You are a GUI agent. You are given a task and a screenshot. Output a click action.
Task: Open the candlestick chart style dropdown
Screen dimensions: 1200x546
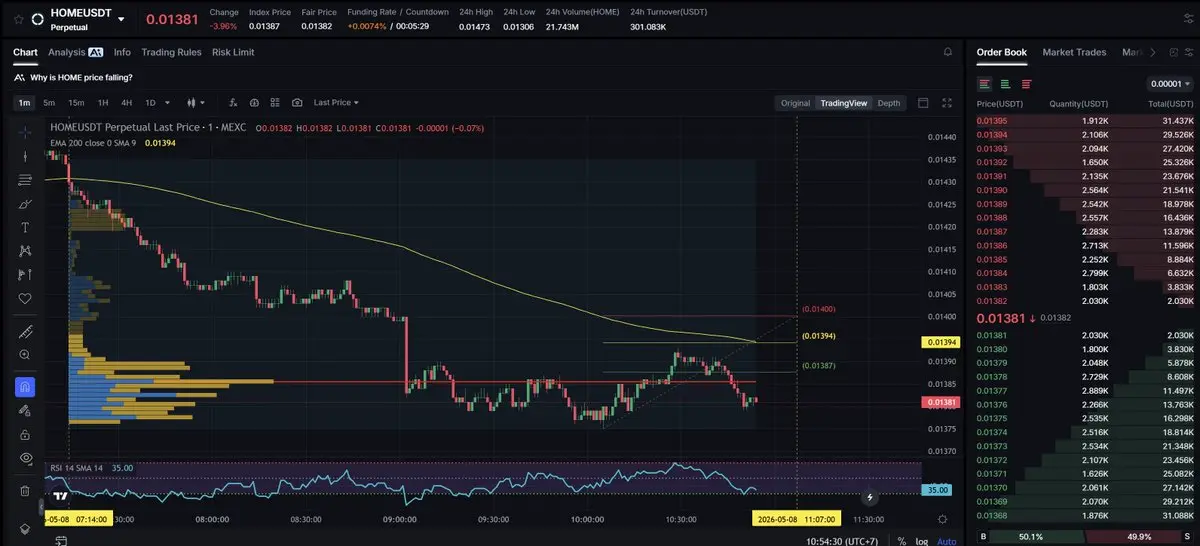pyautogui.click(x=196, y=102)
